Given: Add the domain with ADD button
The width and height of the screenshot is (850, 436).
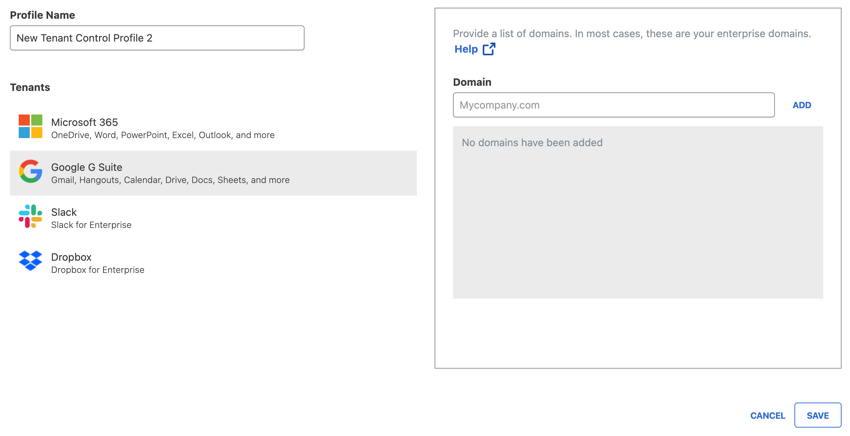Looking at the screenshot, I should tap(802, 105).
